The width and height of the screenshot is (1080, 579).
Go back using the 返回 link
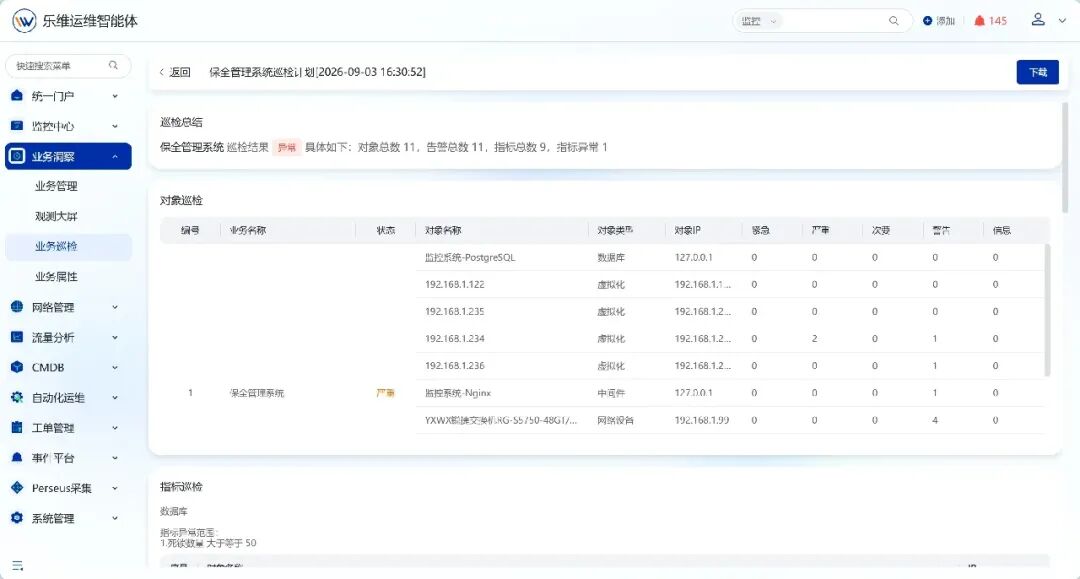[180, 72]
